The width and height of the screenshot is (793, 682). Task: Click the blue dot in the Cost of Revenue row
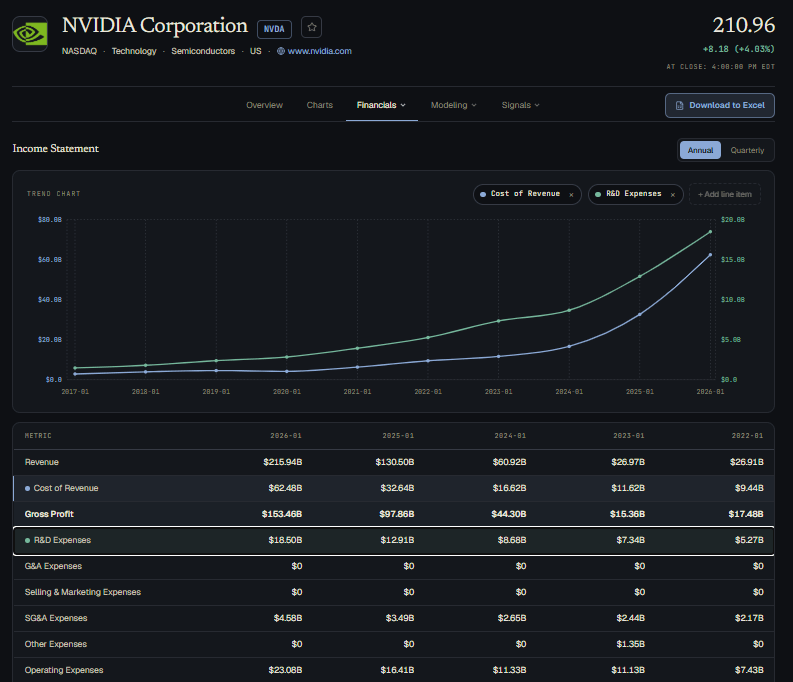[27, 488]
